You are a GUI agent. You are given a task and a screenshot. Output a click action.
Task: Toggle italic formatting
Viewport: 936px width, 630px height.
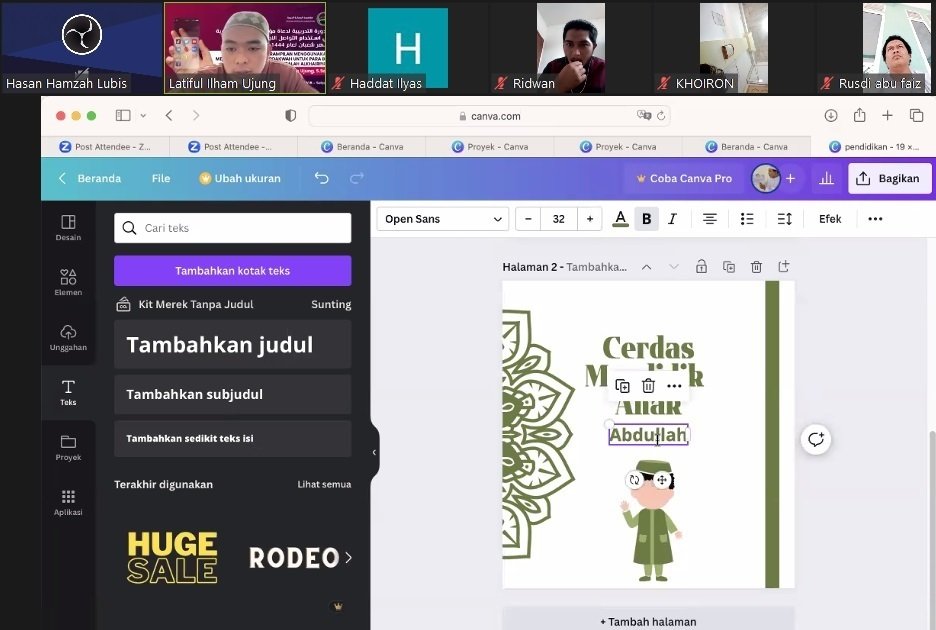(x=672, y=219)
